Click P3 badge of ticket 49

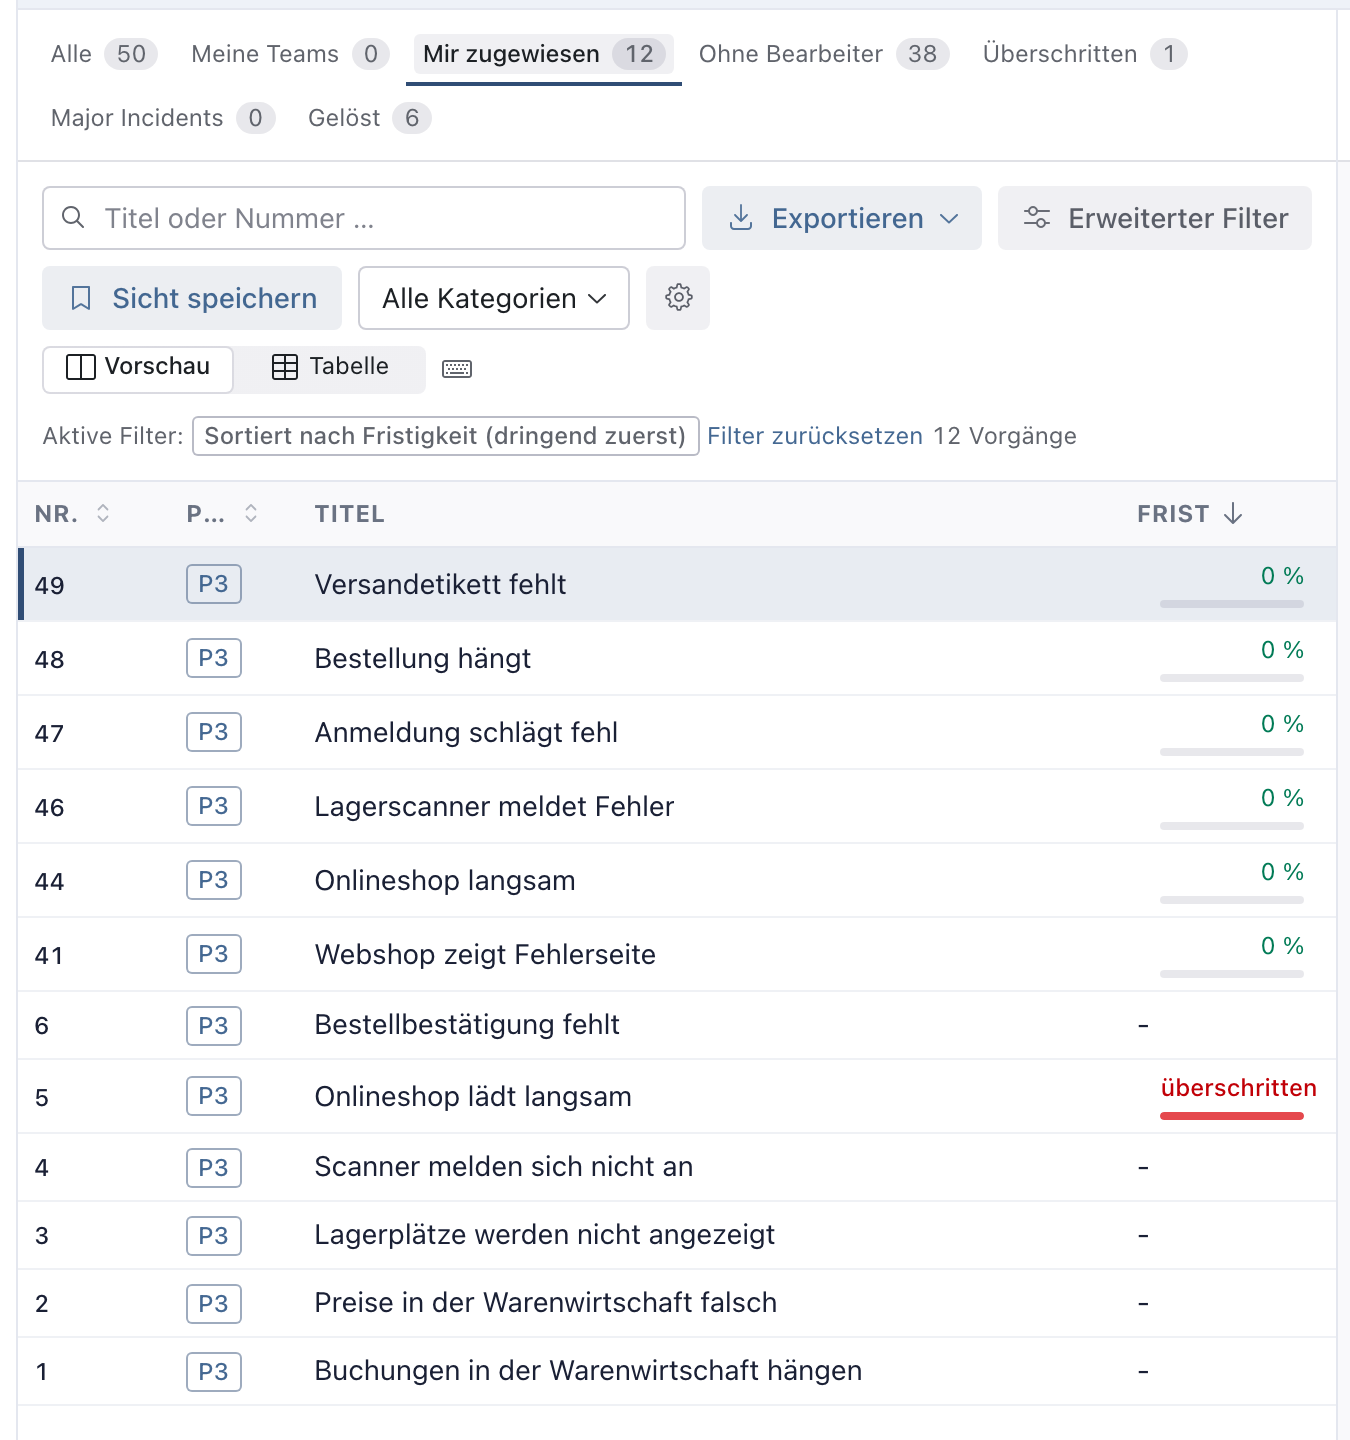click(214, 584)
